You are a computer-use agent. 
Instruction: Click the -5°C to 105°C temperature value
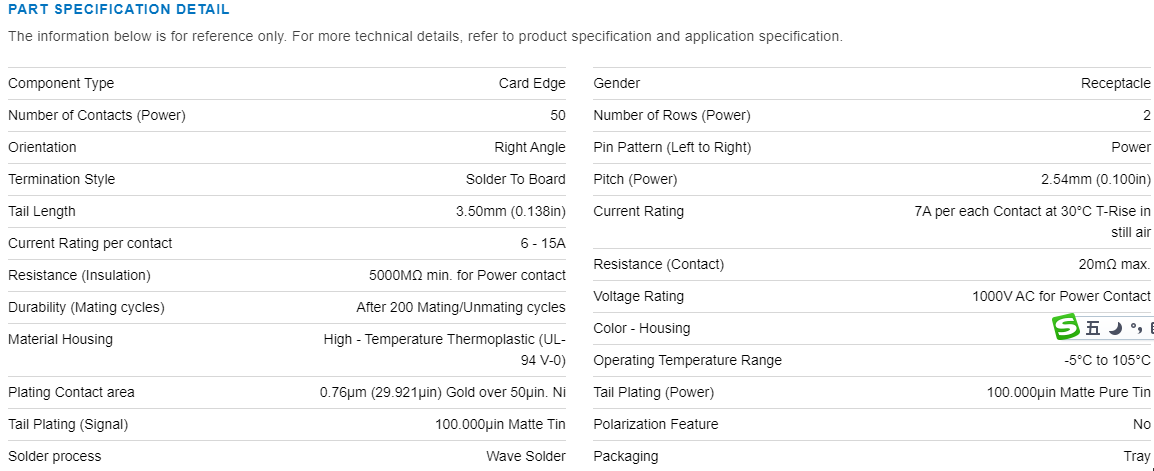1107,360
